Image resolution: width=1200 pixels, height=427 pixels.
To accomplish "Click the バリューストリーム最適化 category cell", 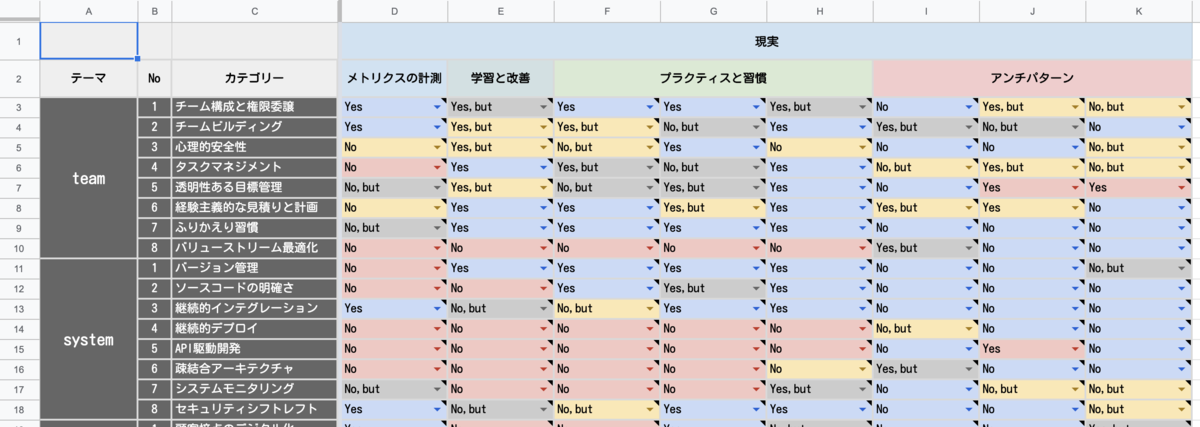I will pos(254,247).
